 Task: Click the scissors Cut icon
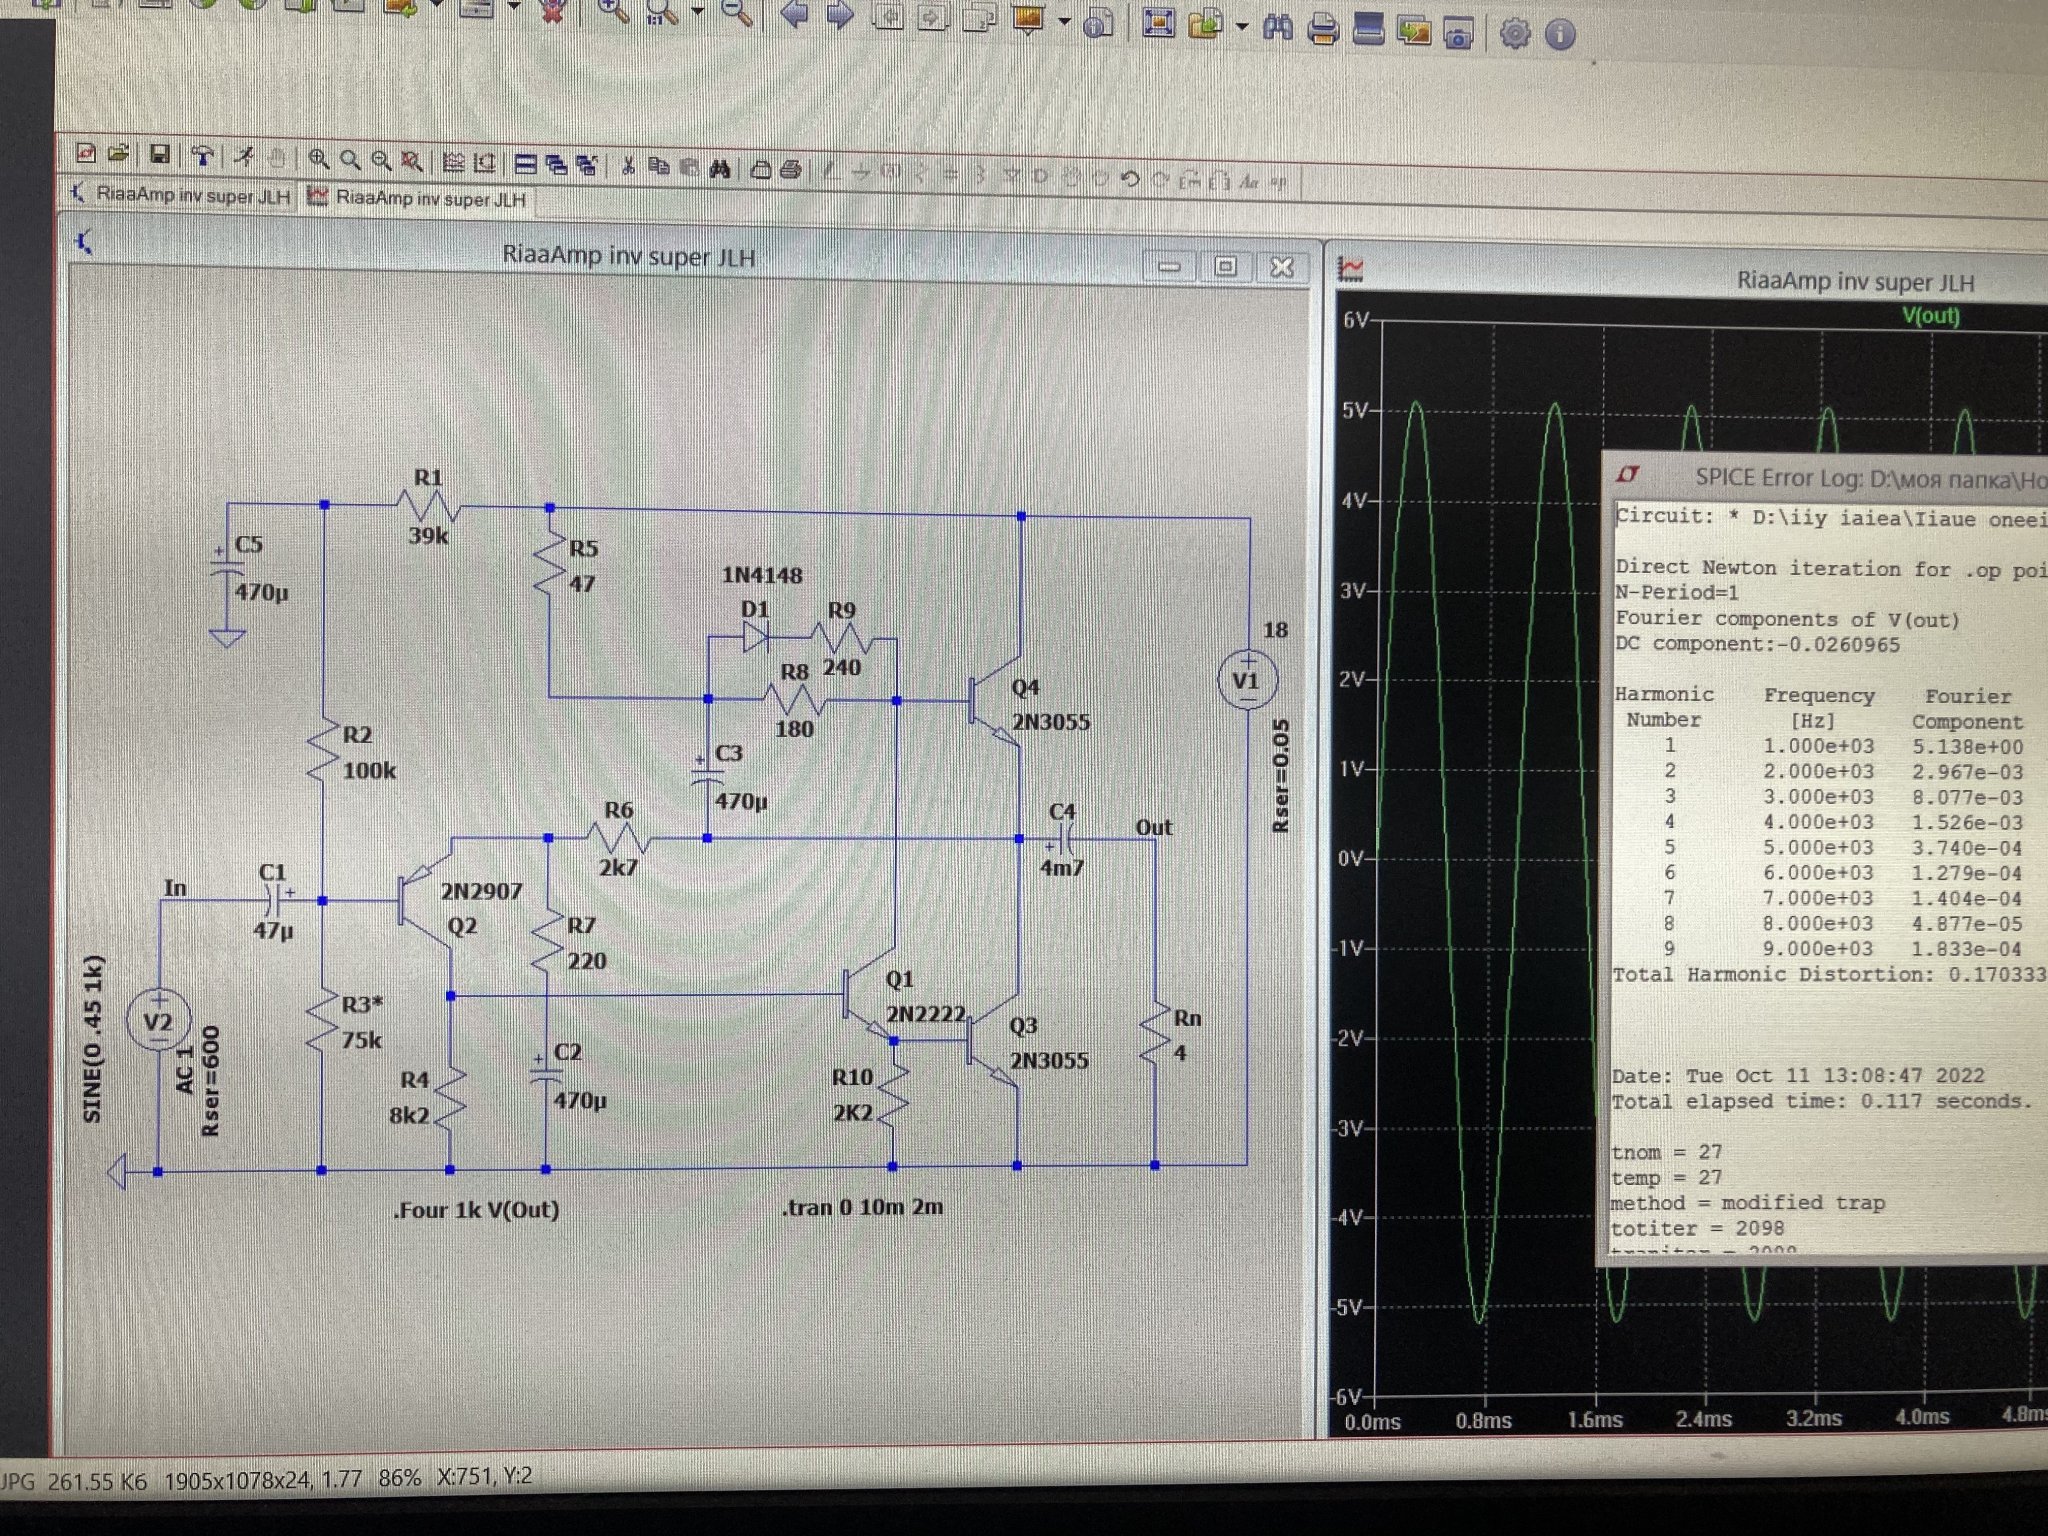tap(628, 166)
